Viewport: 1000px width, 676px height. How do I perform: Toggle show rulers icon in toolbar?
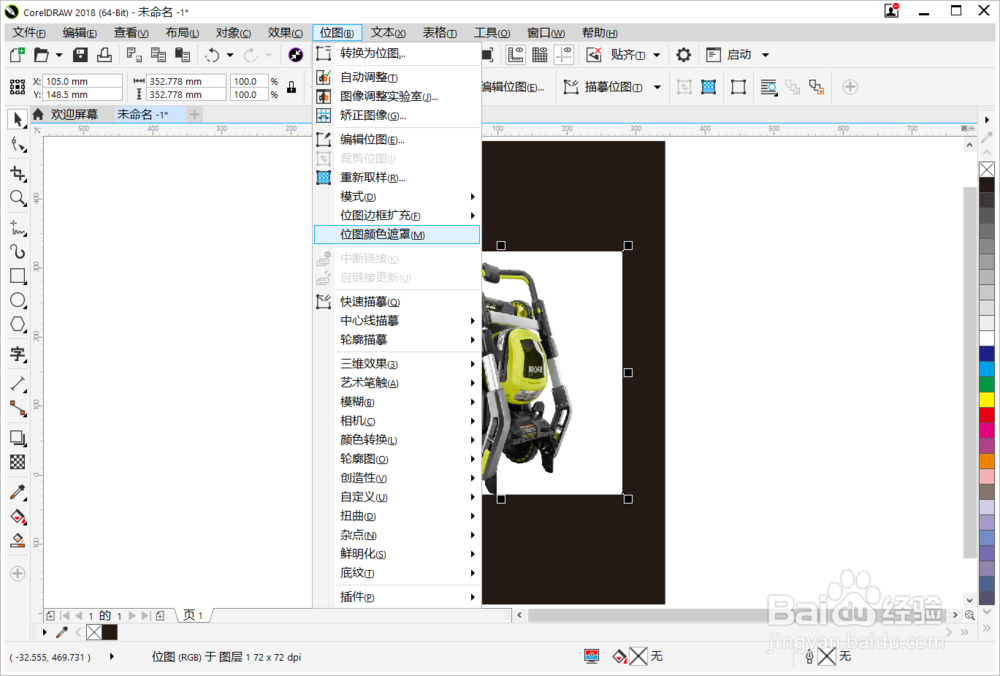coord(515,55)
